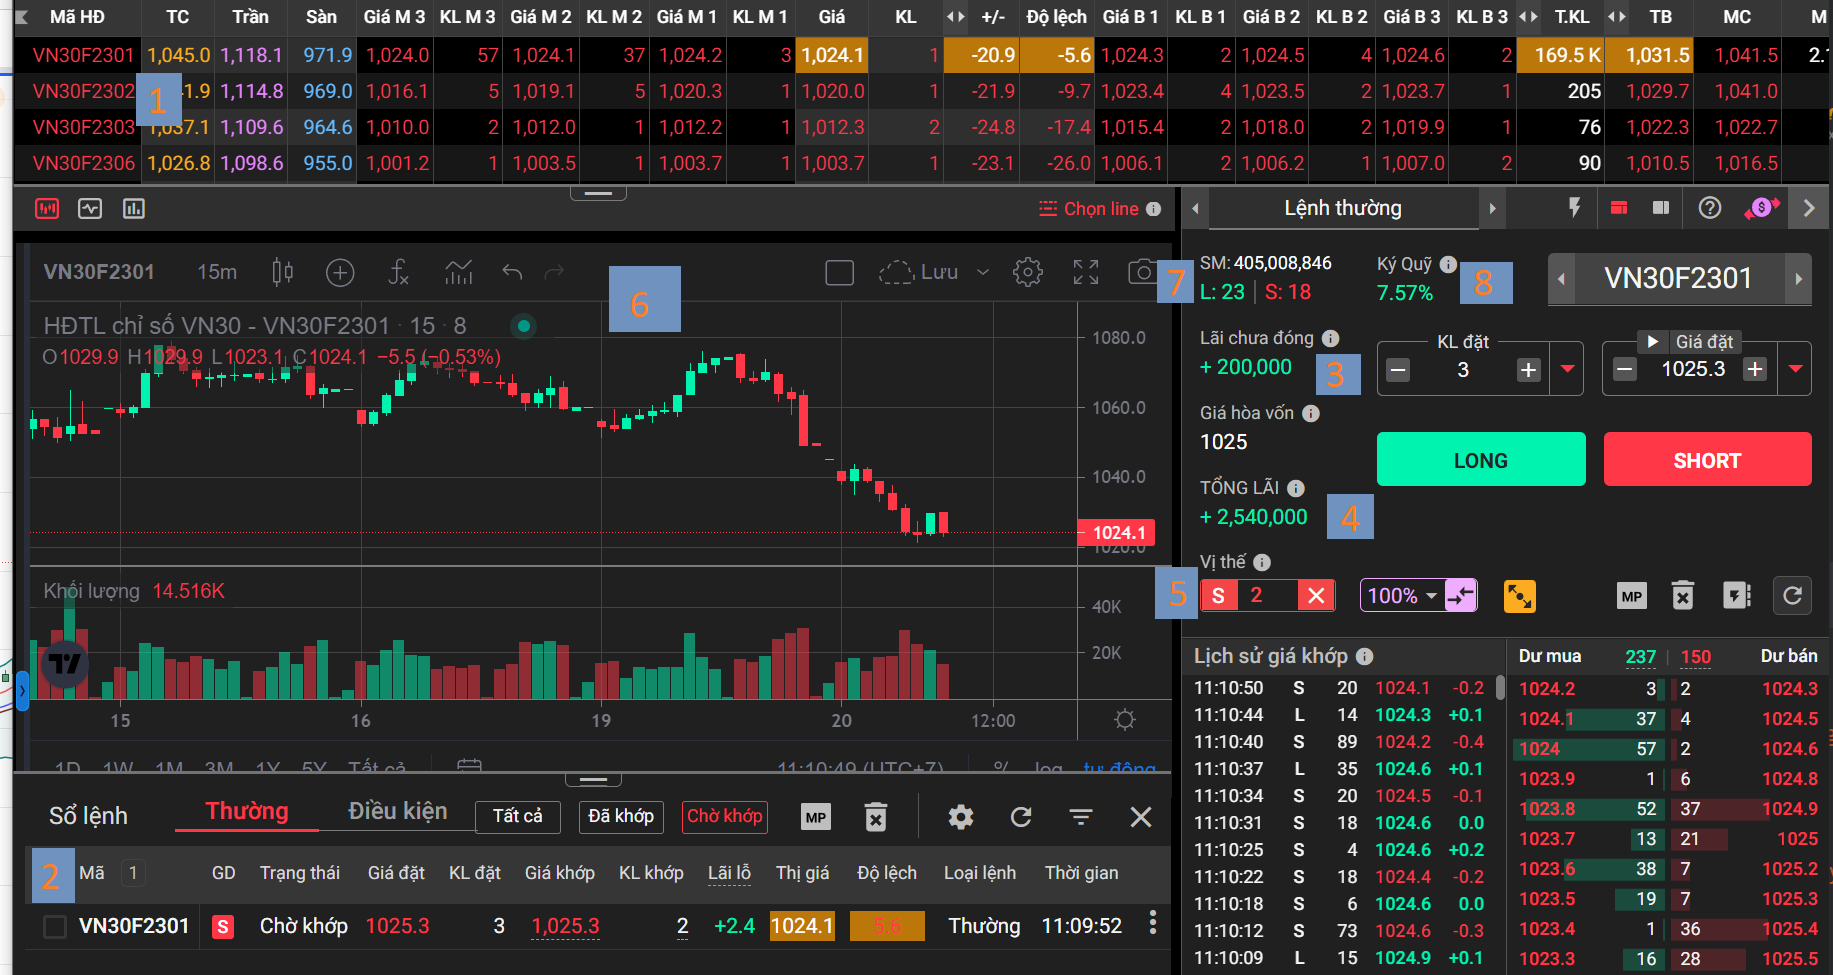
Task: Open VN30F2302 in the price table
Action: point(83,91)
